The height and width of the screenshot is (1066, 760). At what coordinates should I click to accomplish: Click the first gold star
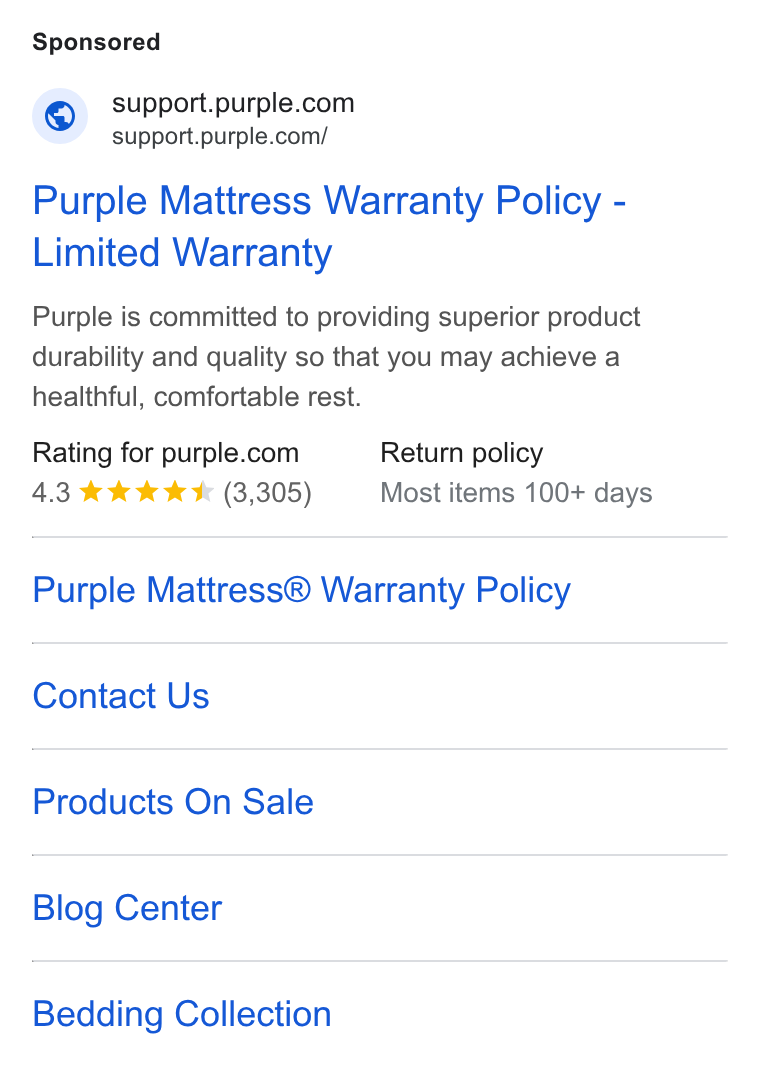tap(91, 492)
